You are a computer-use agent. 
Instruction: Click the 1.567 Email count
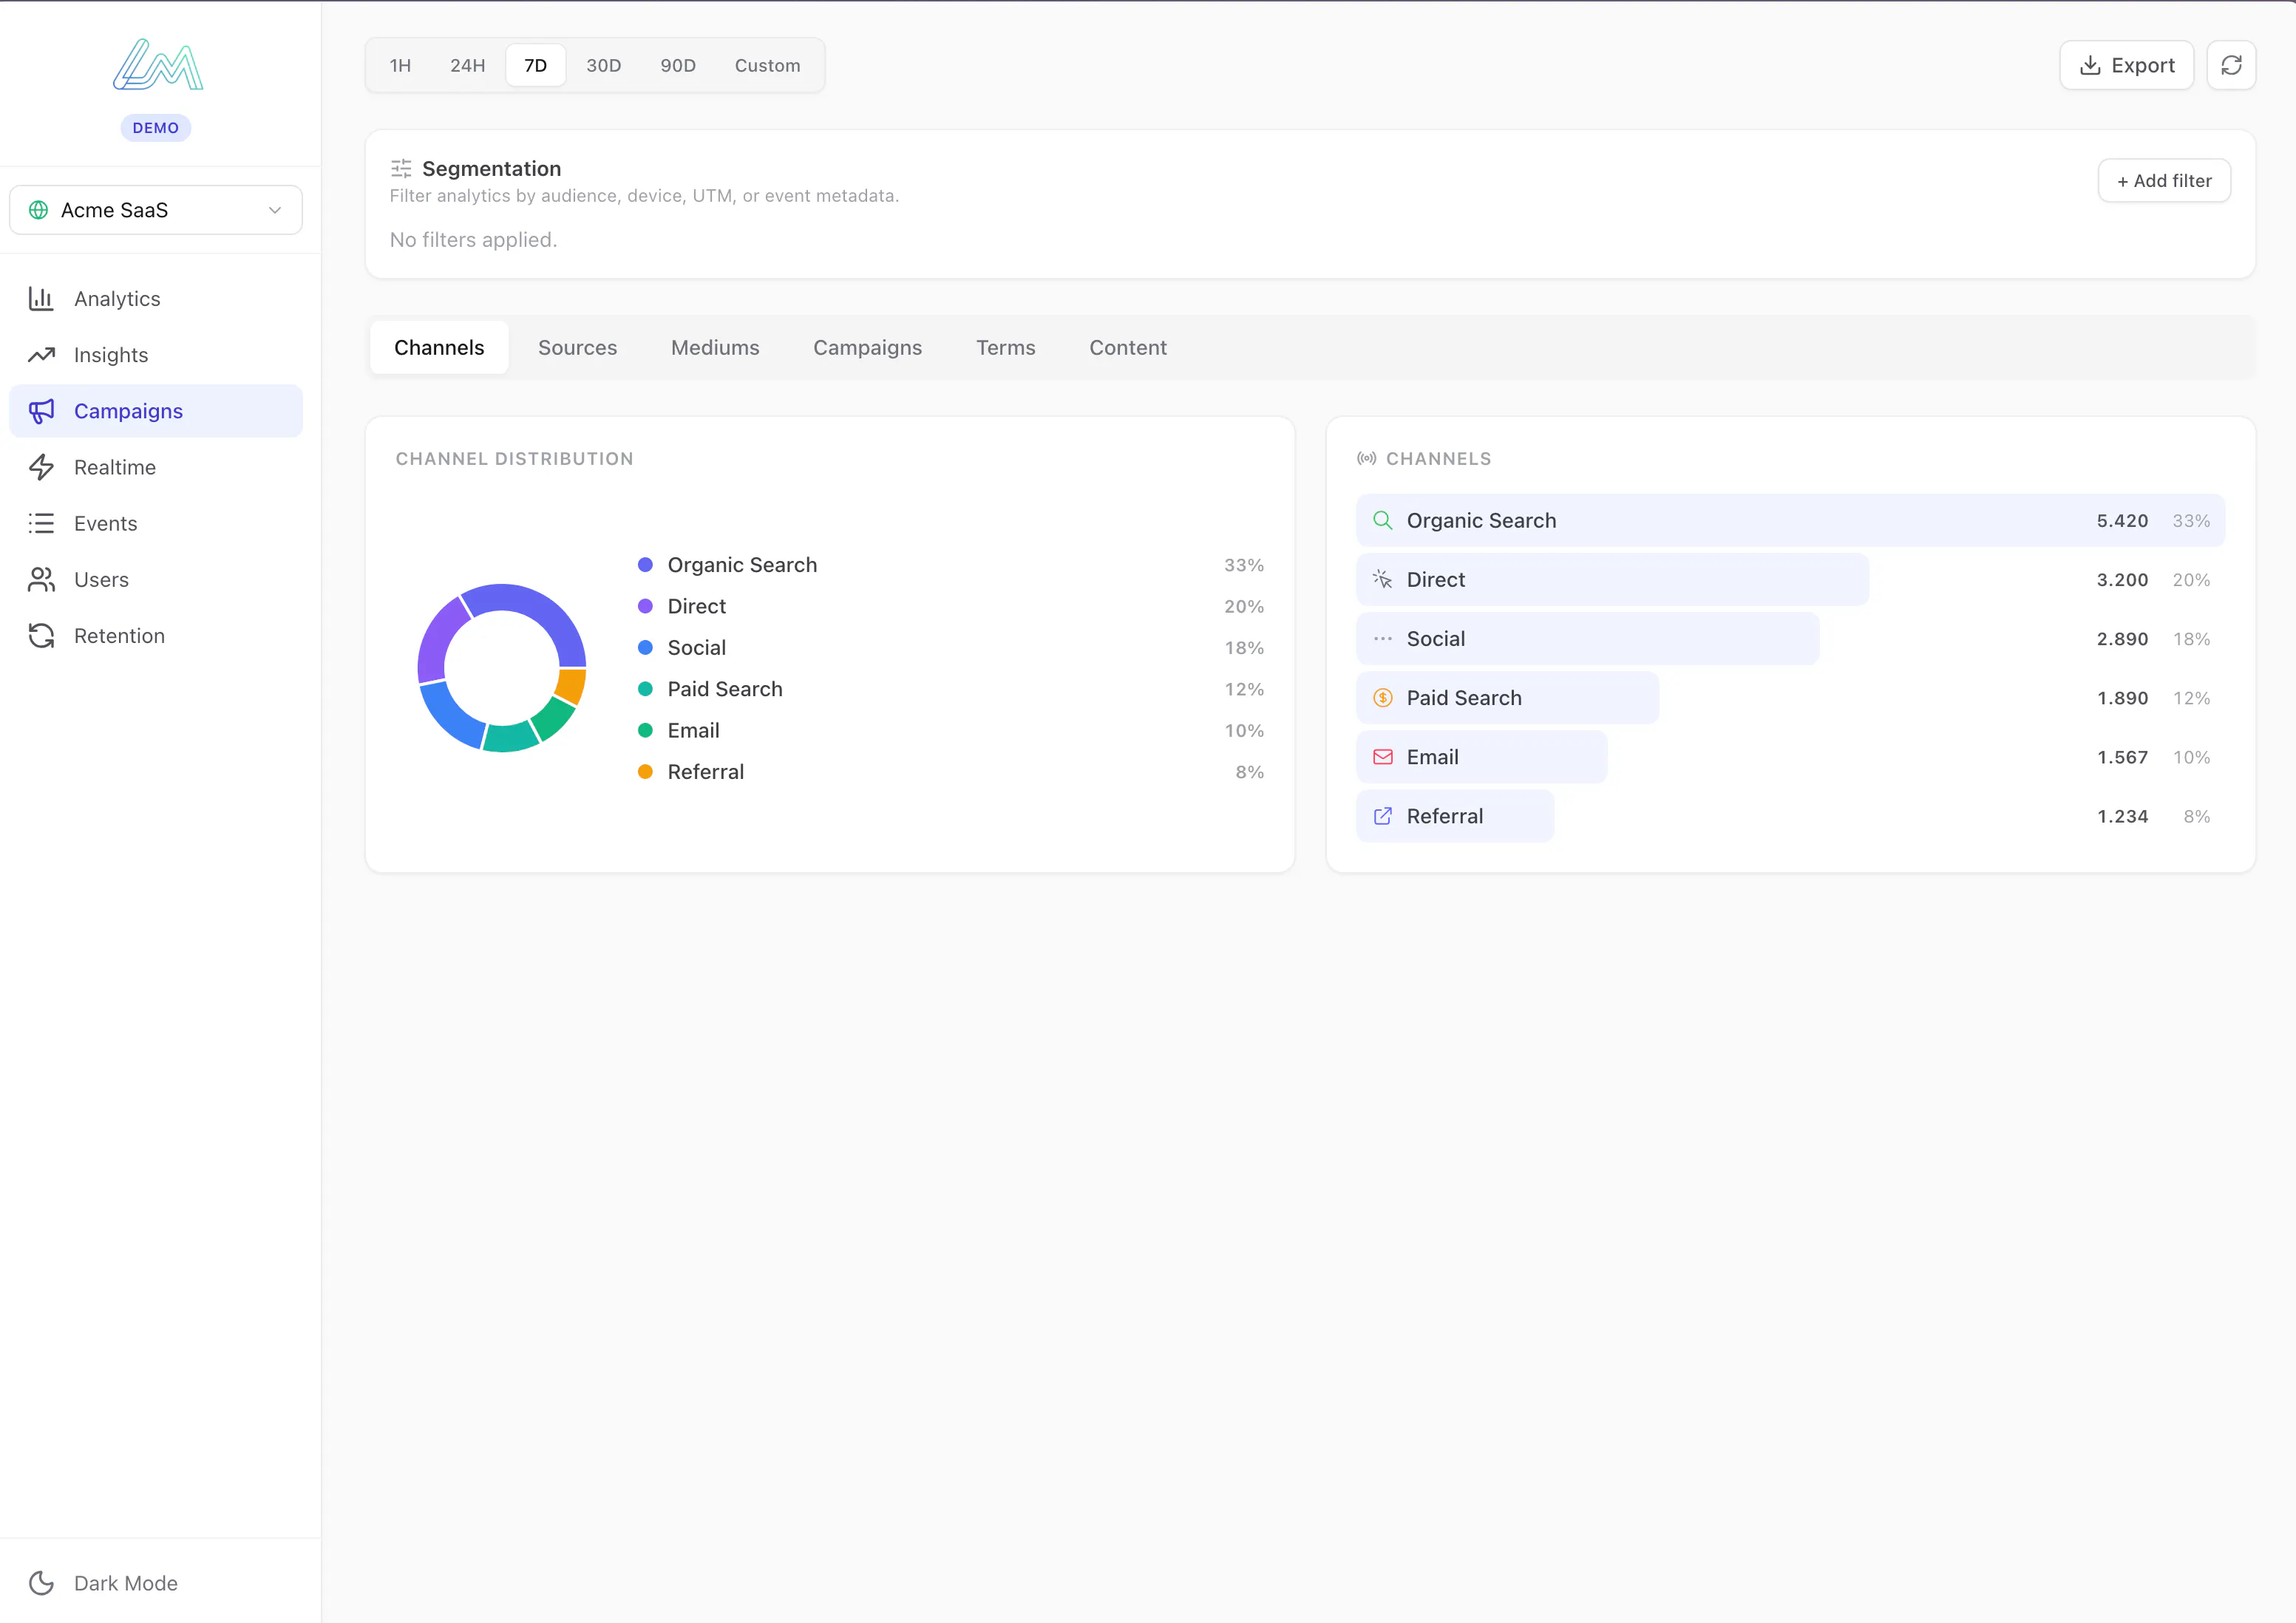click(x=2122, y=757)
